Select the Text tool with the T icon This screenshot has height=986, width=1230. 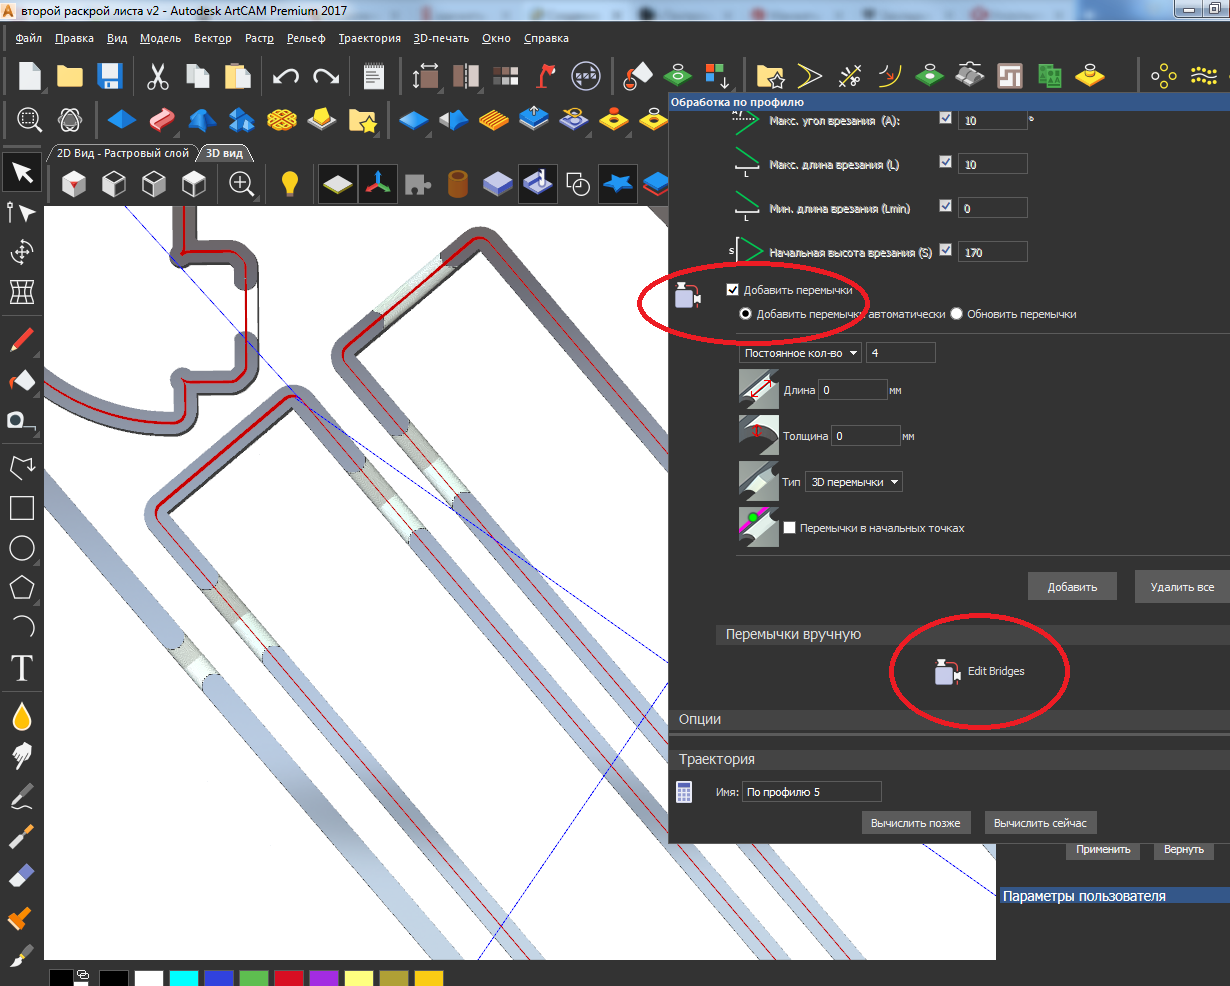pos(22,667)
